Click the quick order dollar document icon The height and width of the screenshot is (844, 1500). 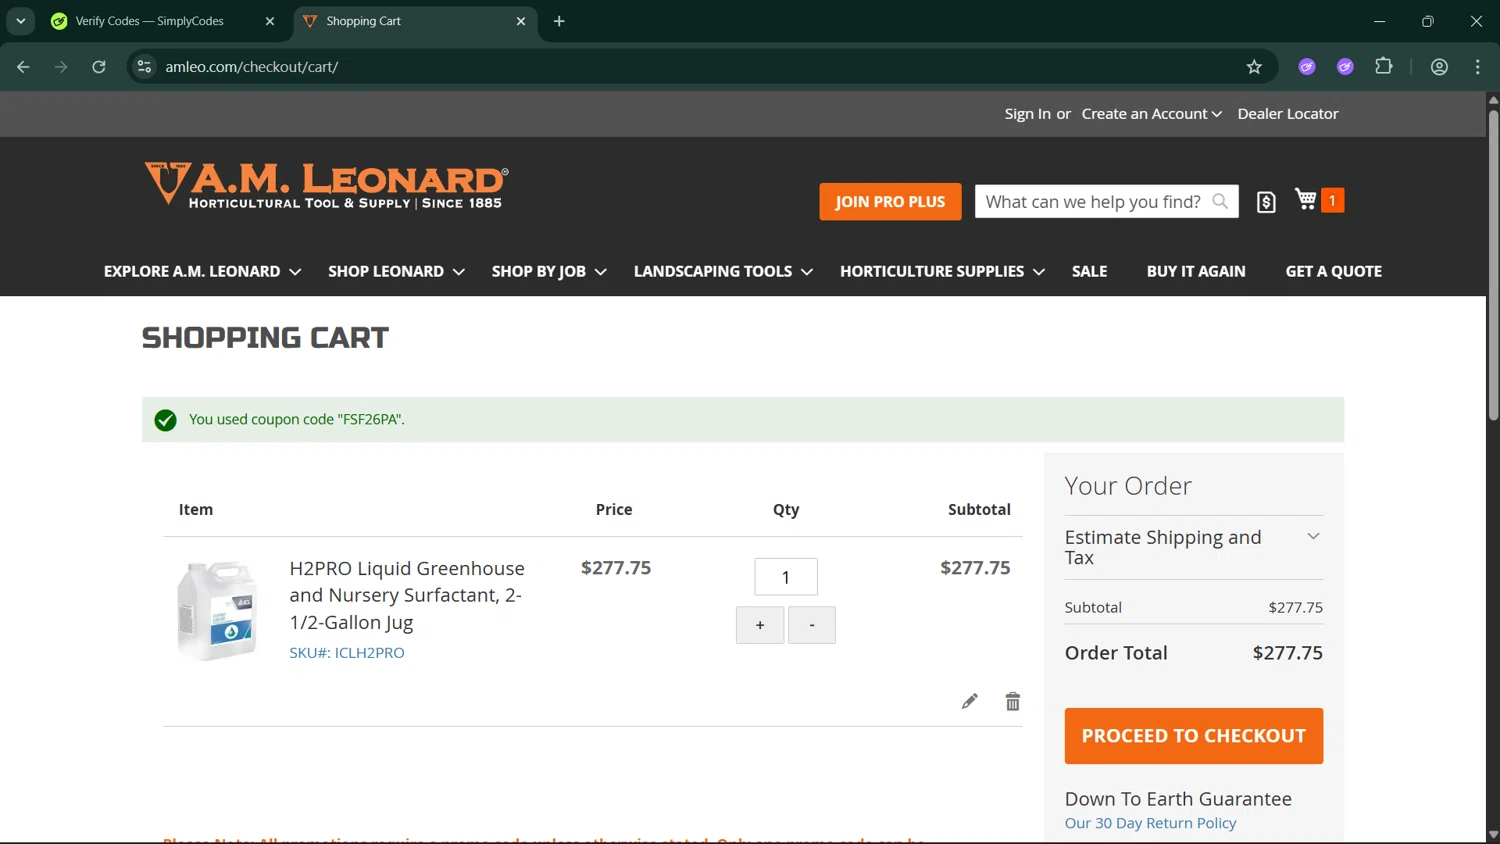1266,202
